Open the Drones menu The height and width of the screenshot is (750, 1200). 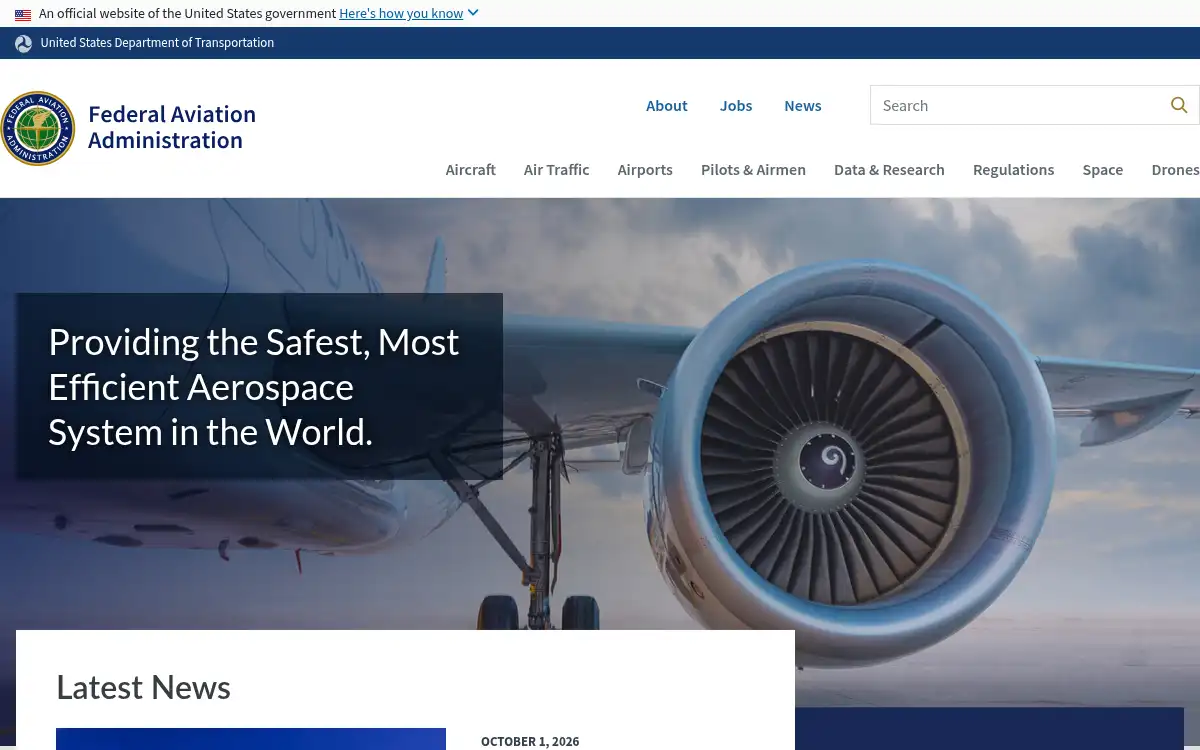pyautogui.click(x=1175, y=170)
